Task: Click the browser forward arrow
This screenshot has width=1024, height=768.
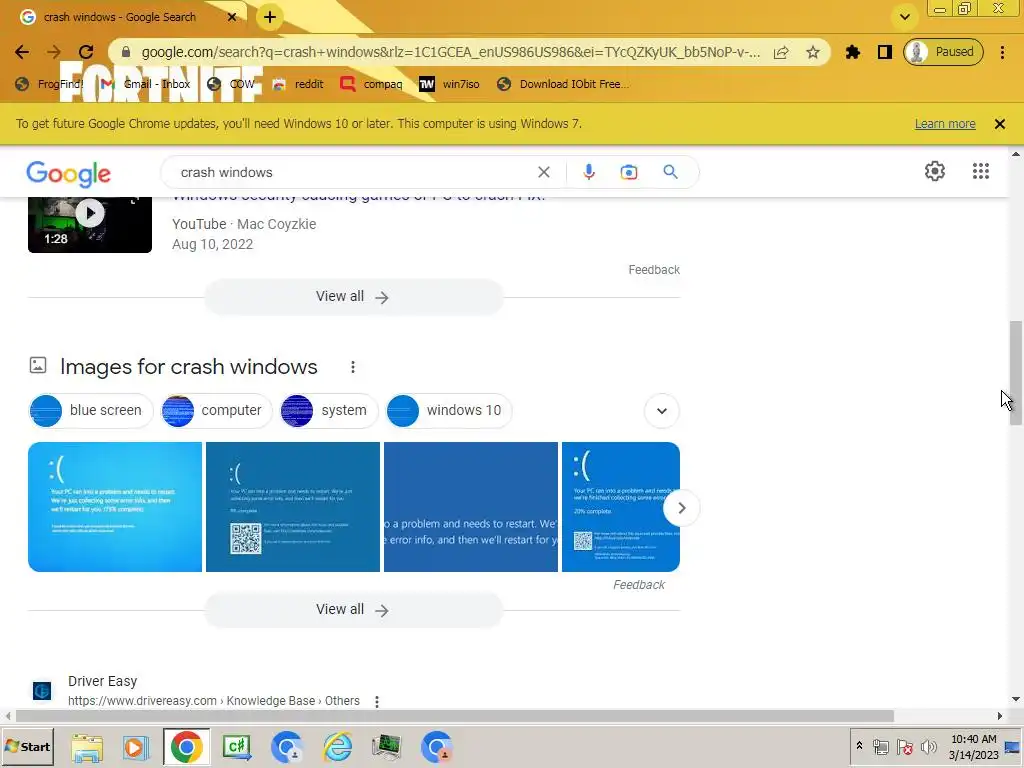Action: tap(54, 52)
